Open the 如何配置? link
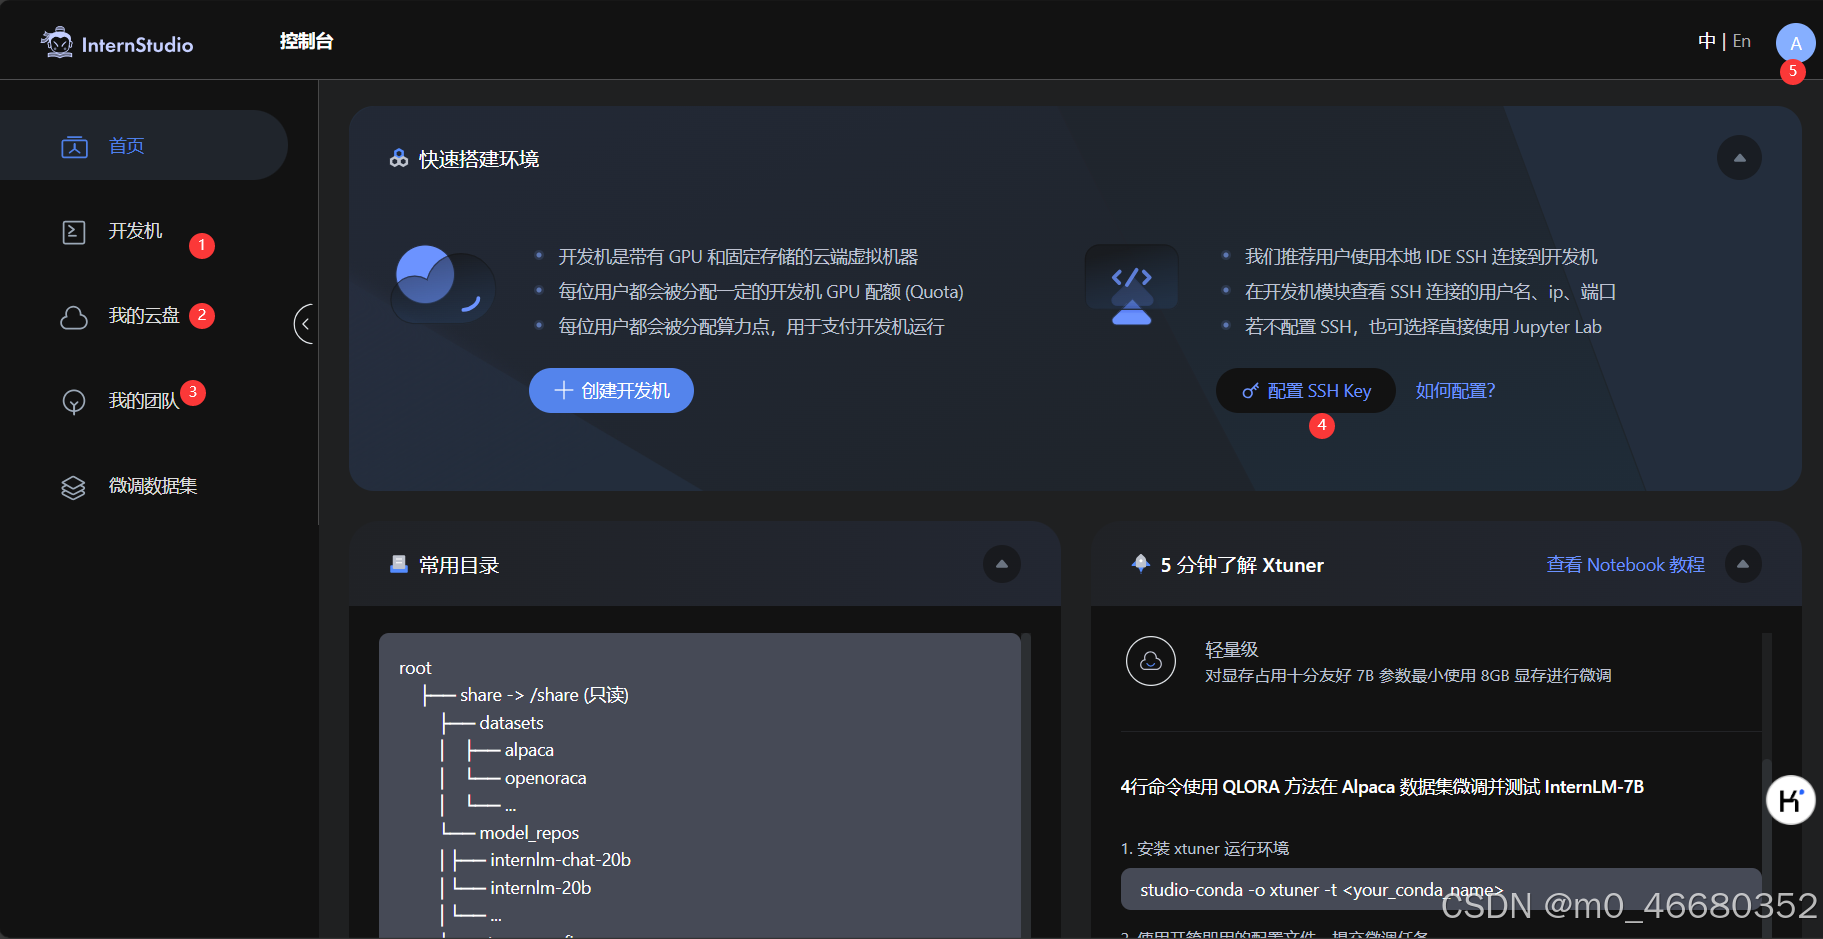Screen dimensions: 1823x939 1455,391
